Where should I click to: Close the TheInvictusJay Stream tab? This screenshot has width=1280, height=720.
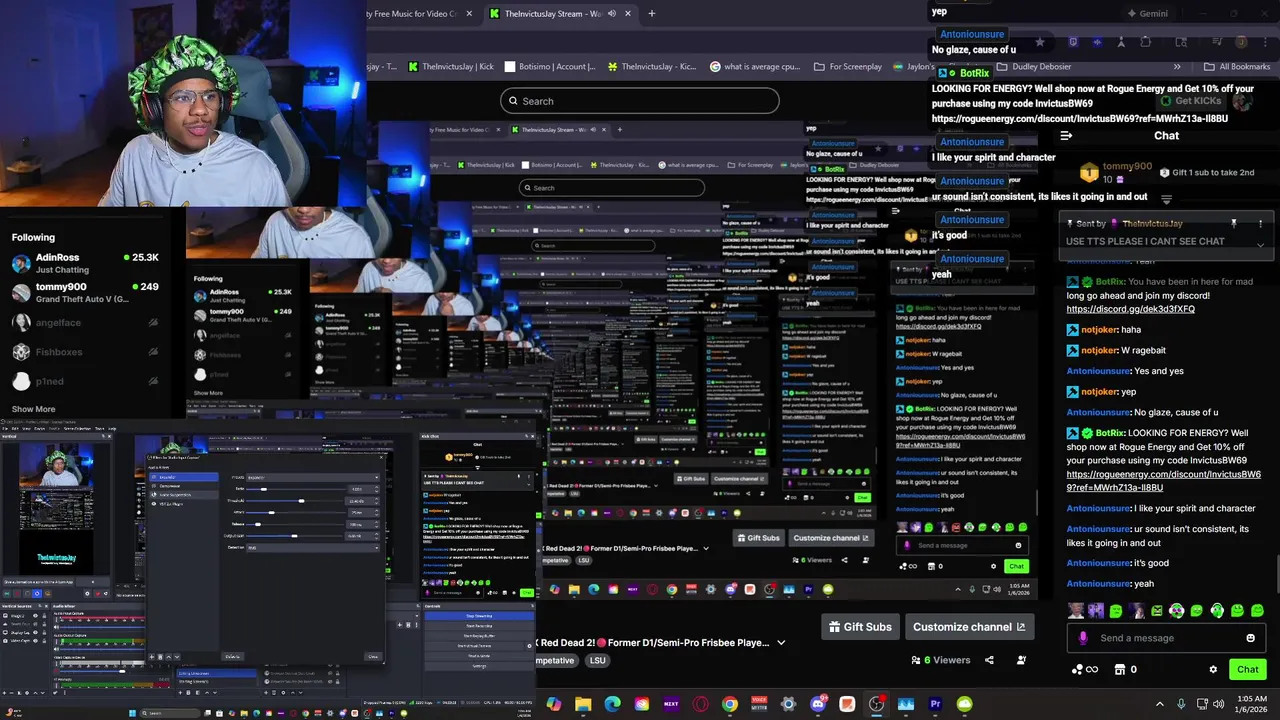tap(628, 14)
